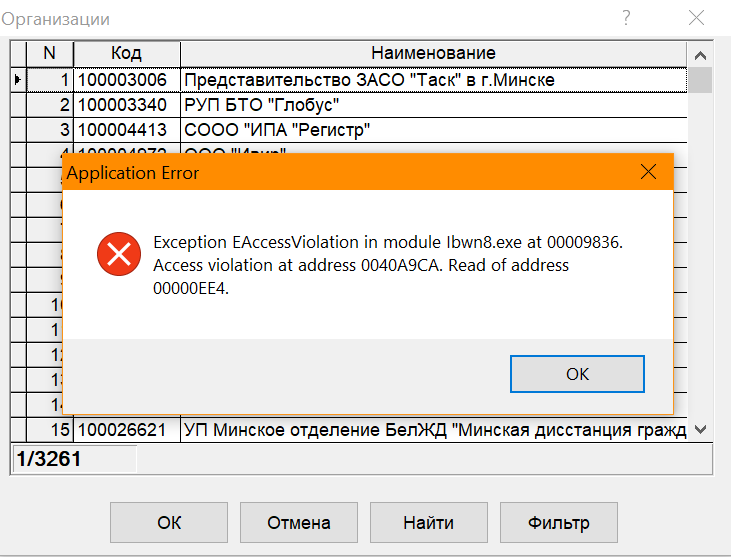Open the Фильтр button

[559, 523]
